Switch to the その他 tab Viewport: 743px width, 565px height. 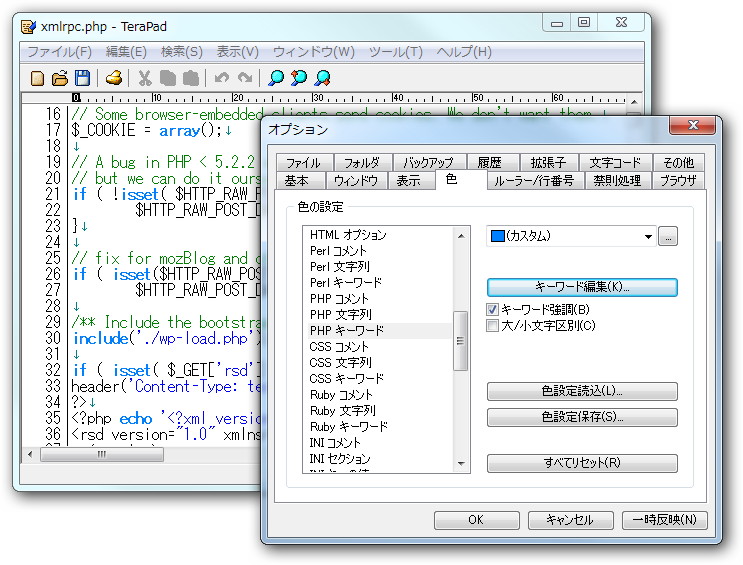click(x=678, y=163)
